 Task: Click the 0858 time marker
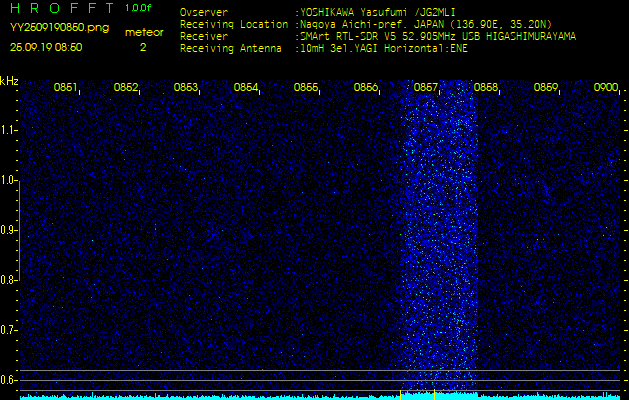click(x=486, y=87)
